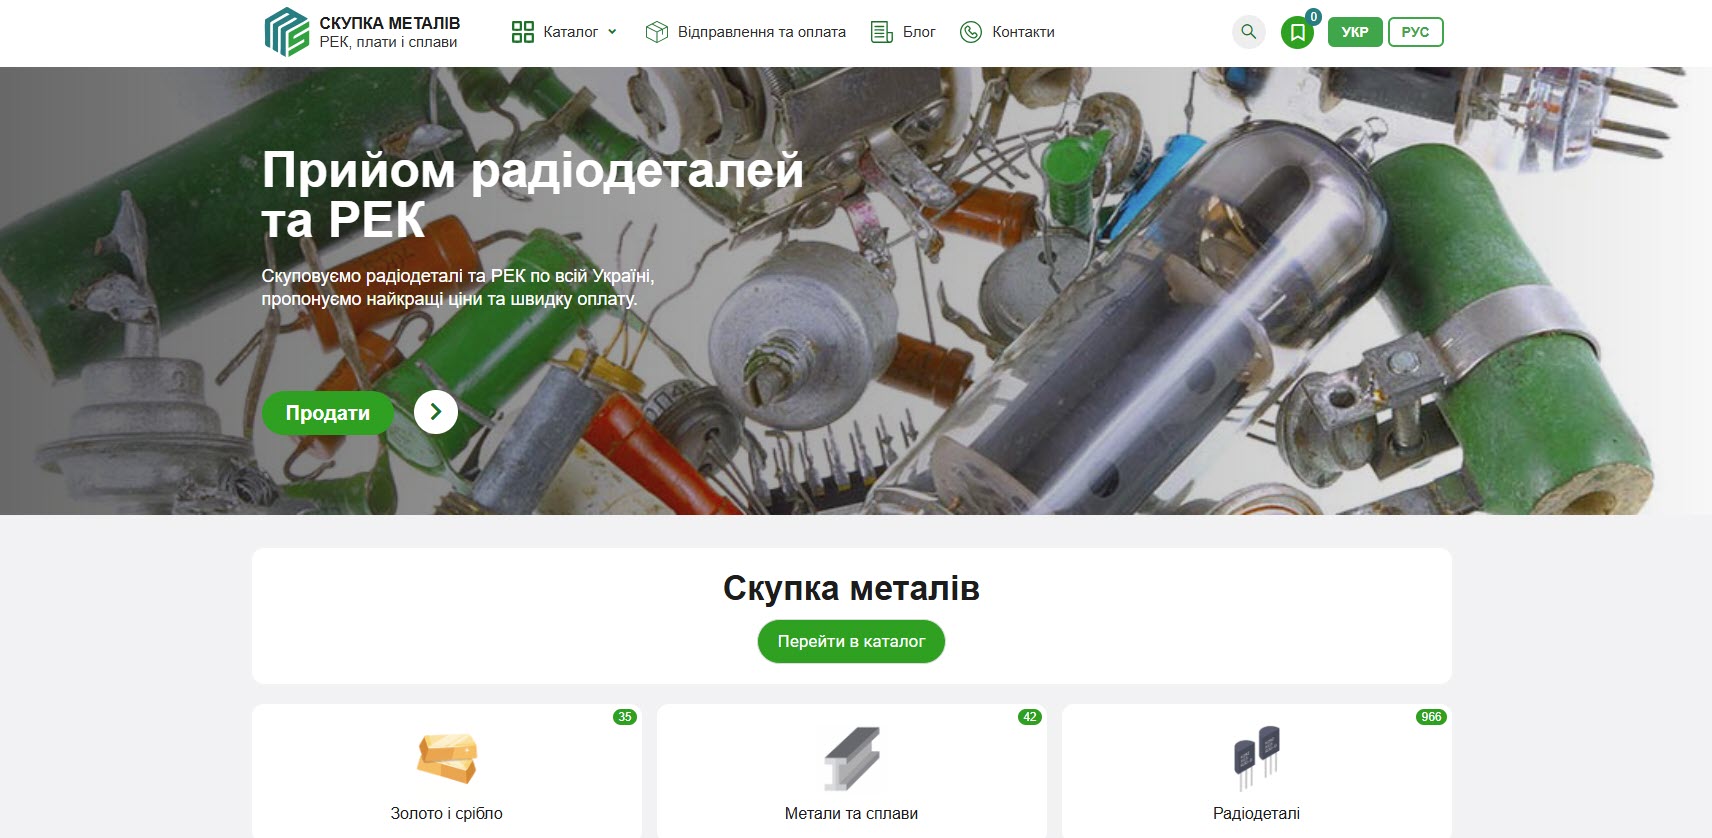Open the Метали та сплави category
The width and height of the screenshot is (1712, 838).
point(851,813)
